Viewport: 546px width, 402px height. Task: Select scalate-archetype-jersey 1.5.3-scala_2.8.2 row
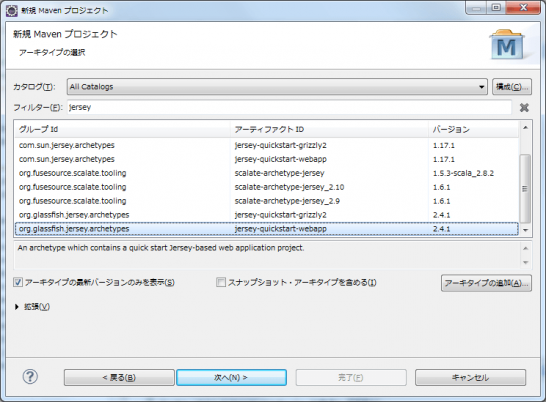(x=267, y=173)
